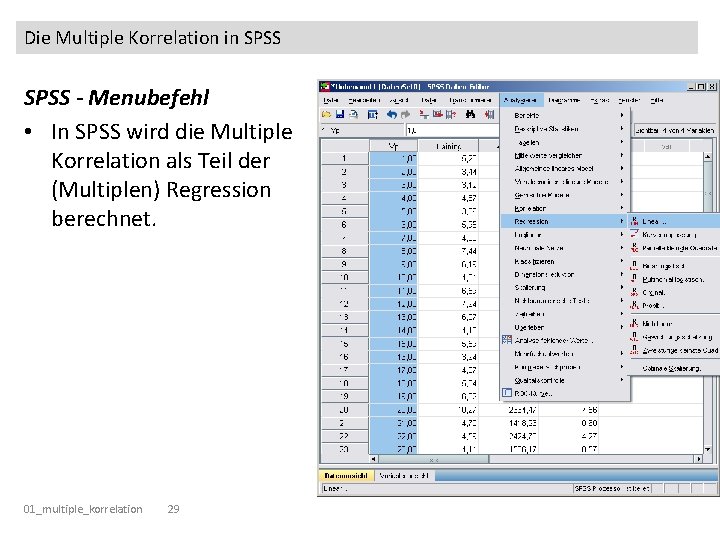Click the Go to case toolbar icon
This screenshot has width=720, height=540.
(x=424, y=114)
